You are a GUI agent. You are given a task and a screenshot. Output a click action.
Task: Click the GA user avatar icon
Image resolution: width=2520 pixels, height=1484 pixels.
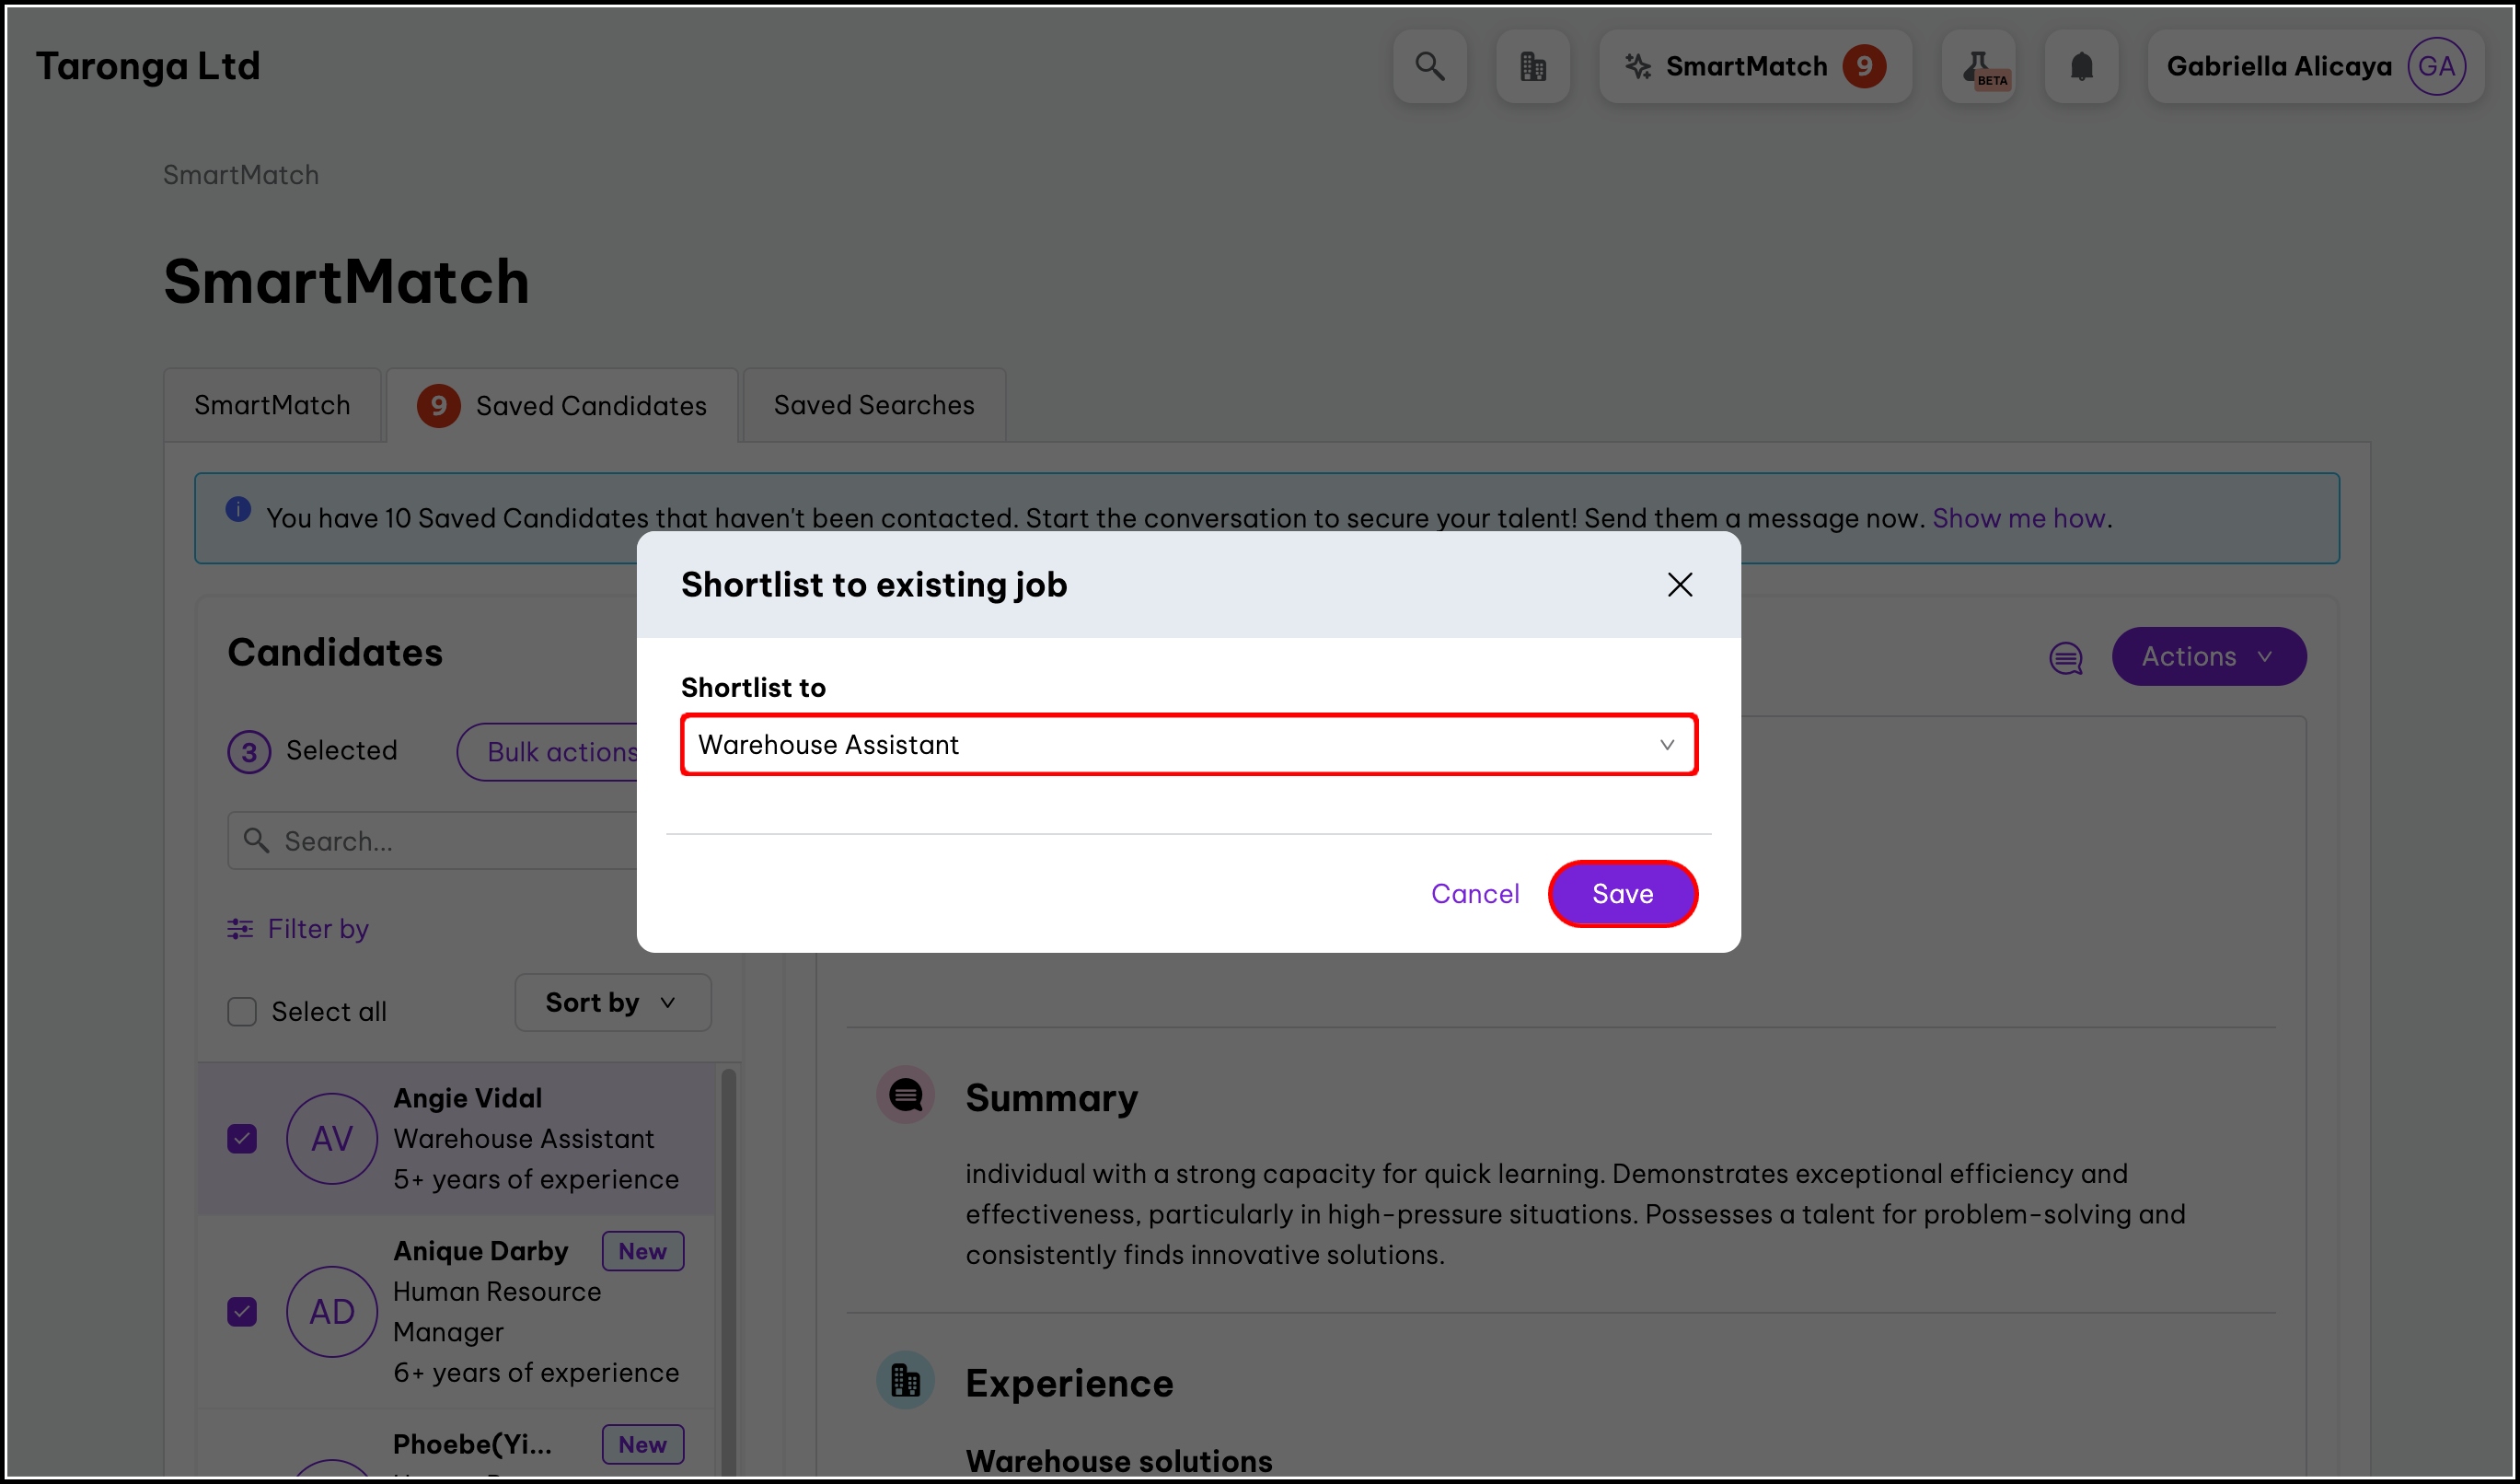click(2435, 67)
